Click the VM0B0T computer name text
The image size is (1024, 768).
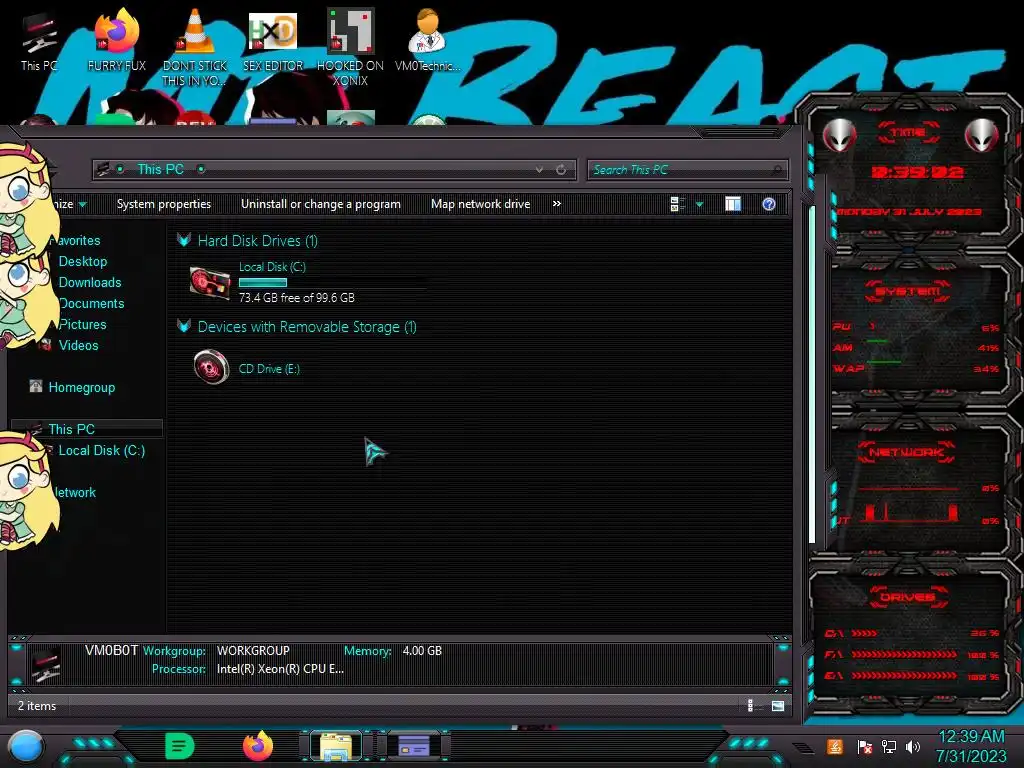[111, 650]
